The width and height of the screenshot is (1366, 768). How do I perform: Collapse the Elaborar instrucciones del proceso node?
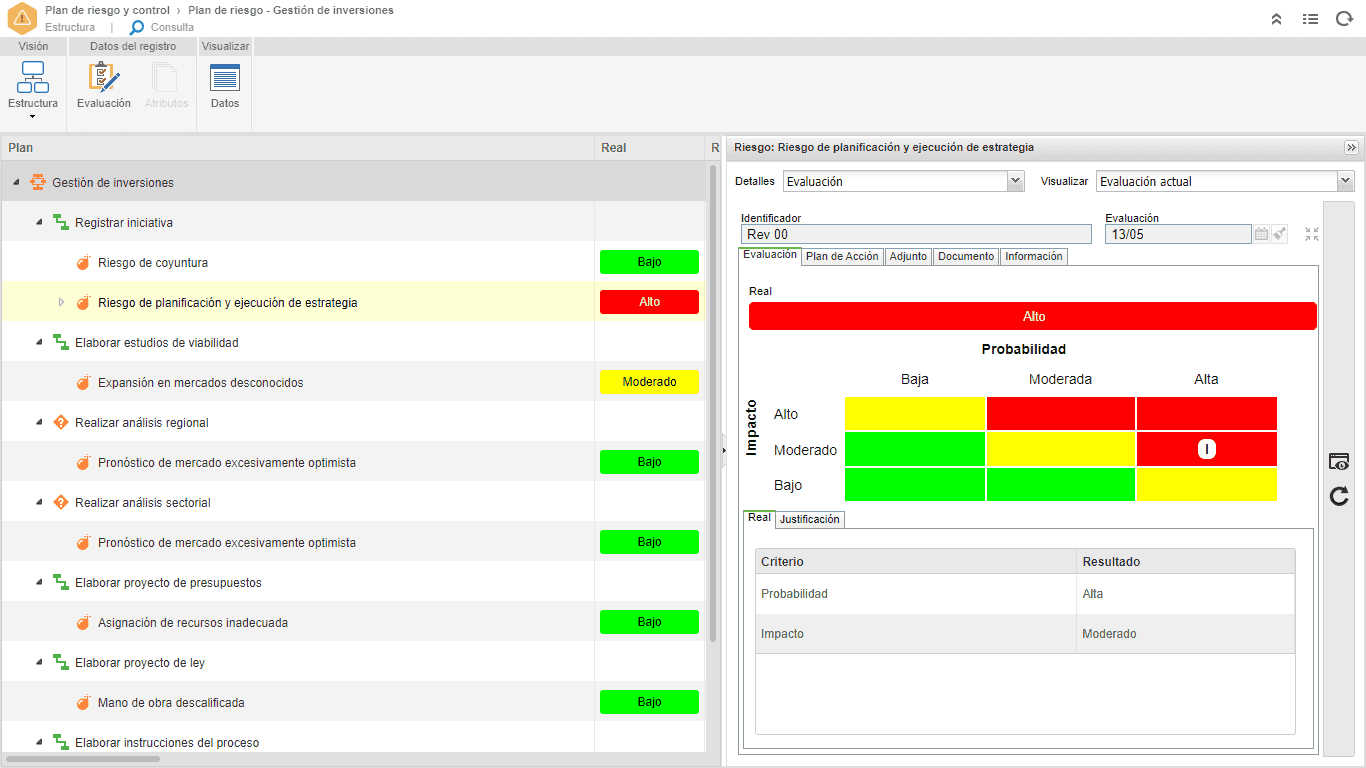39,743
